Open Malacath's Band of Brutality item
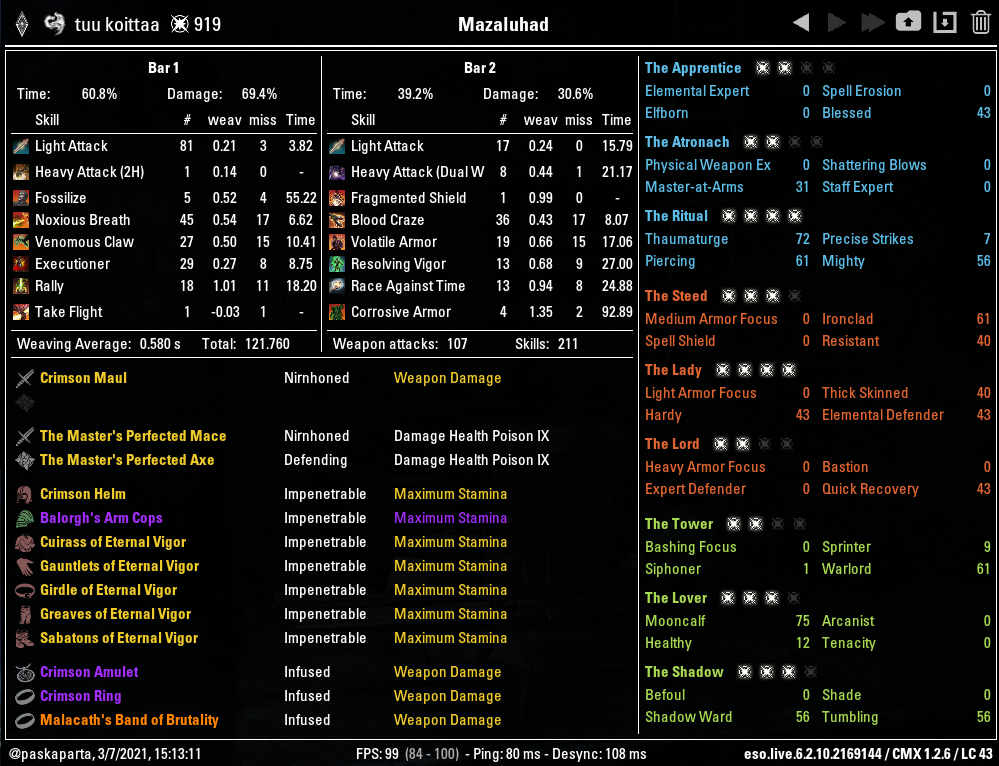999x766 pixels. pos(129,720)
